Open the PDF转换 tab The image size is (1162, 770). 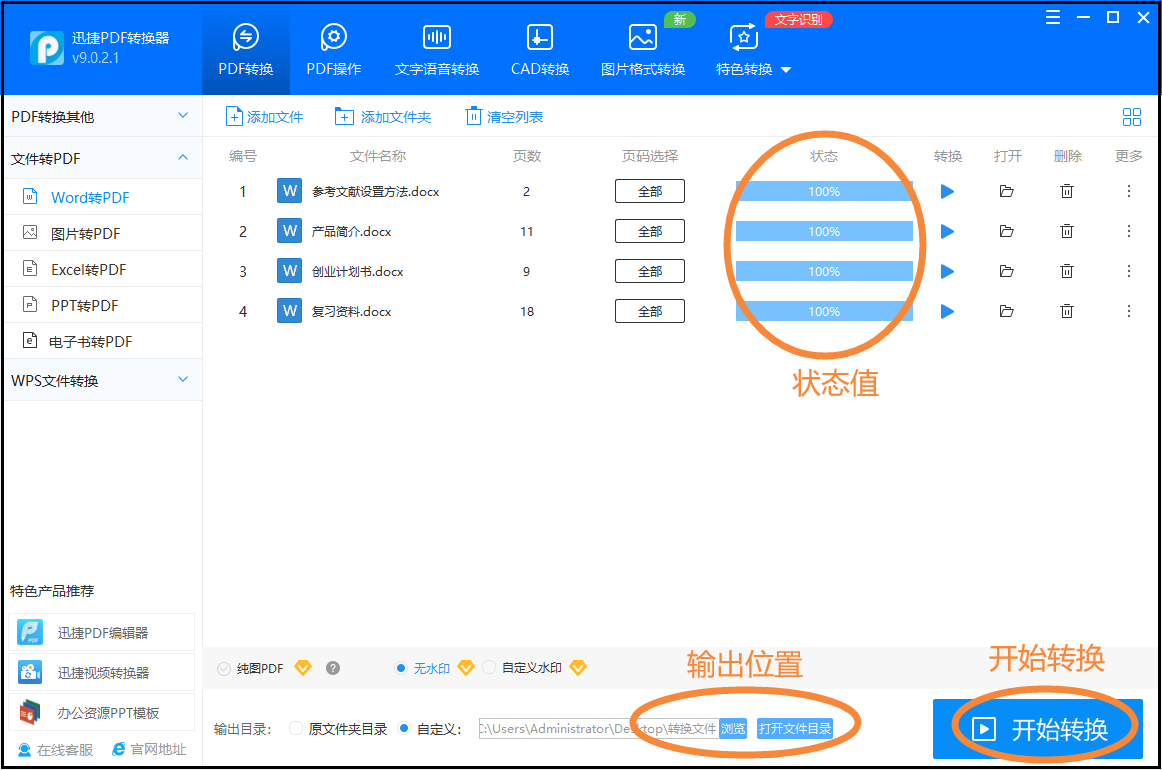point(245,50)
